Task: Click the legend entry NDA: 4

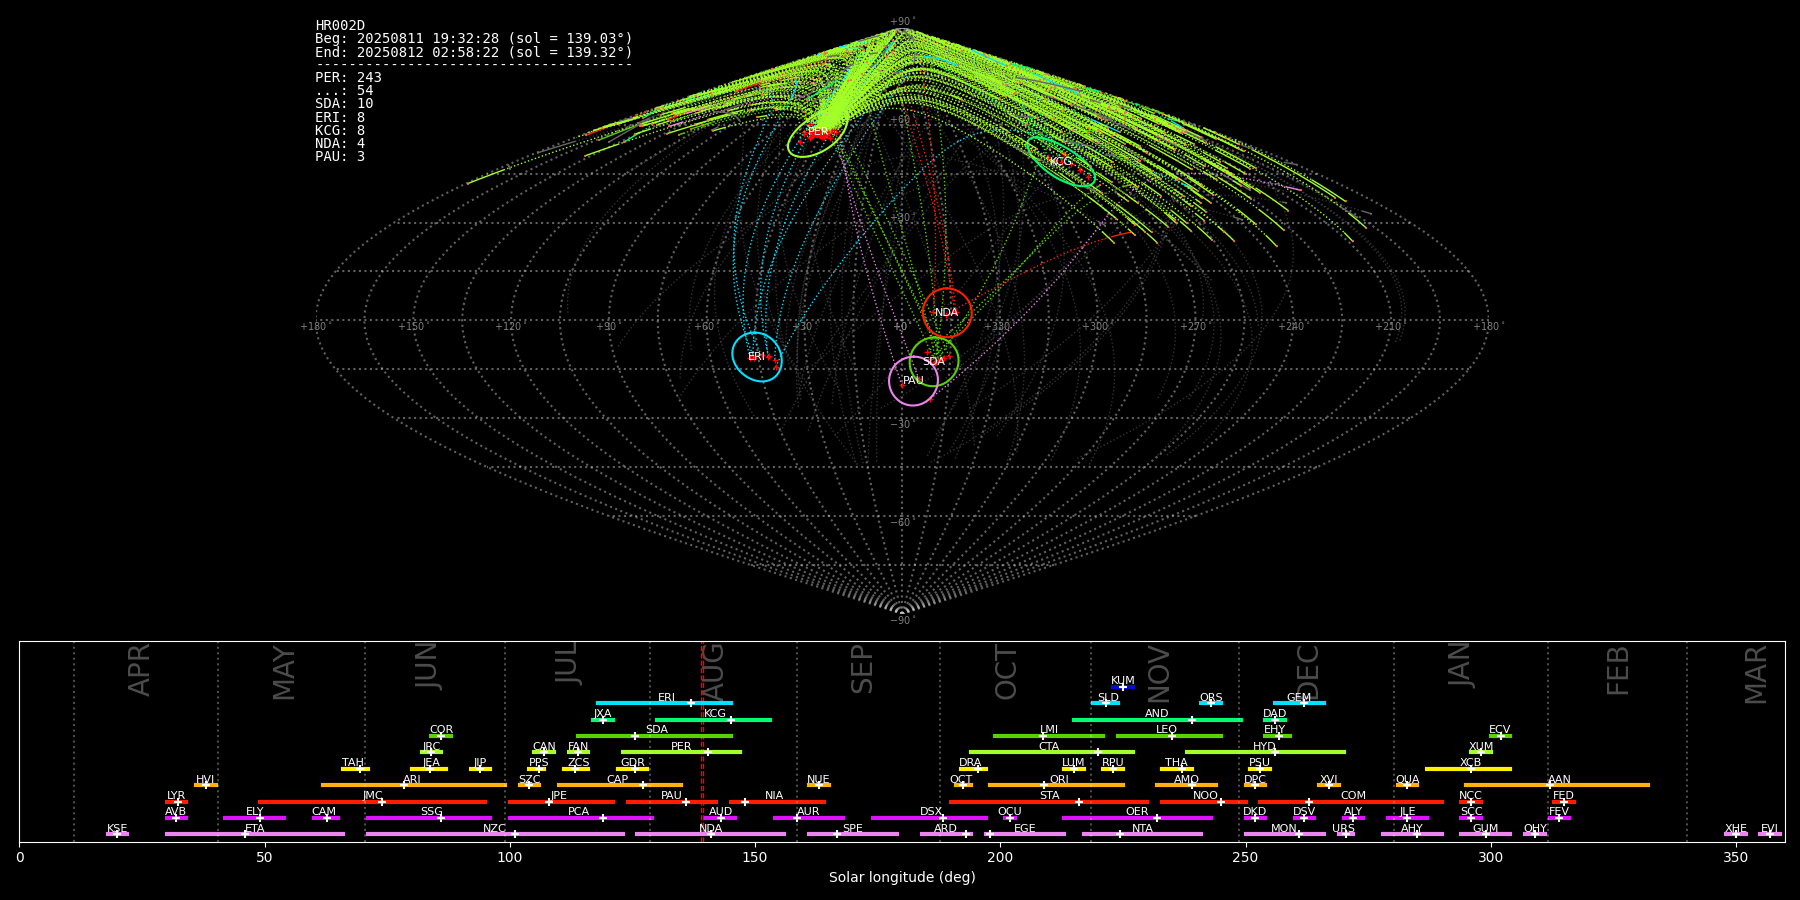Action: pyautogui.click(x=340, y=144)
